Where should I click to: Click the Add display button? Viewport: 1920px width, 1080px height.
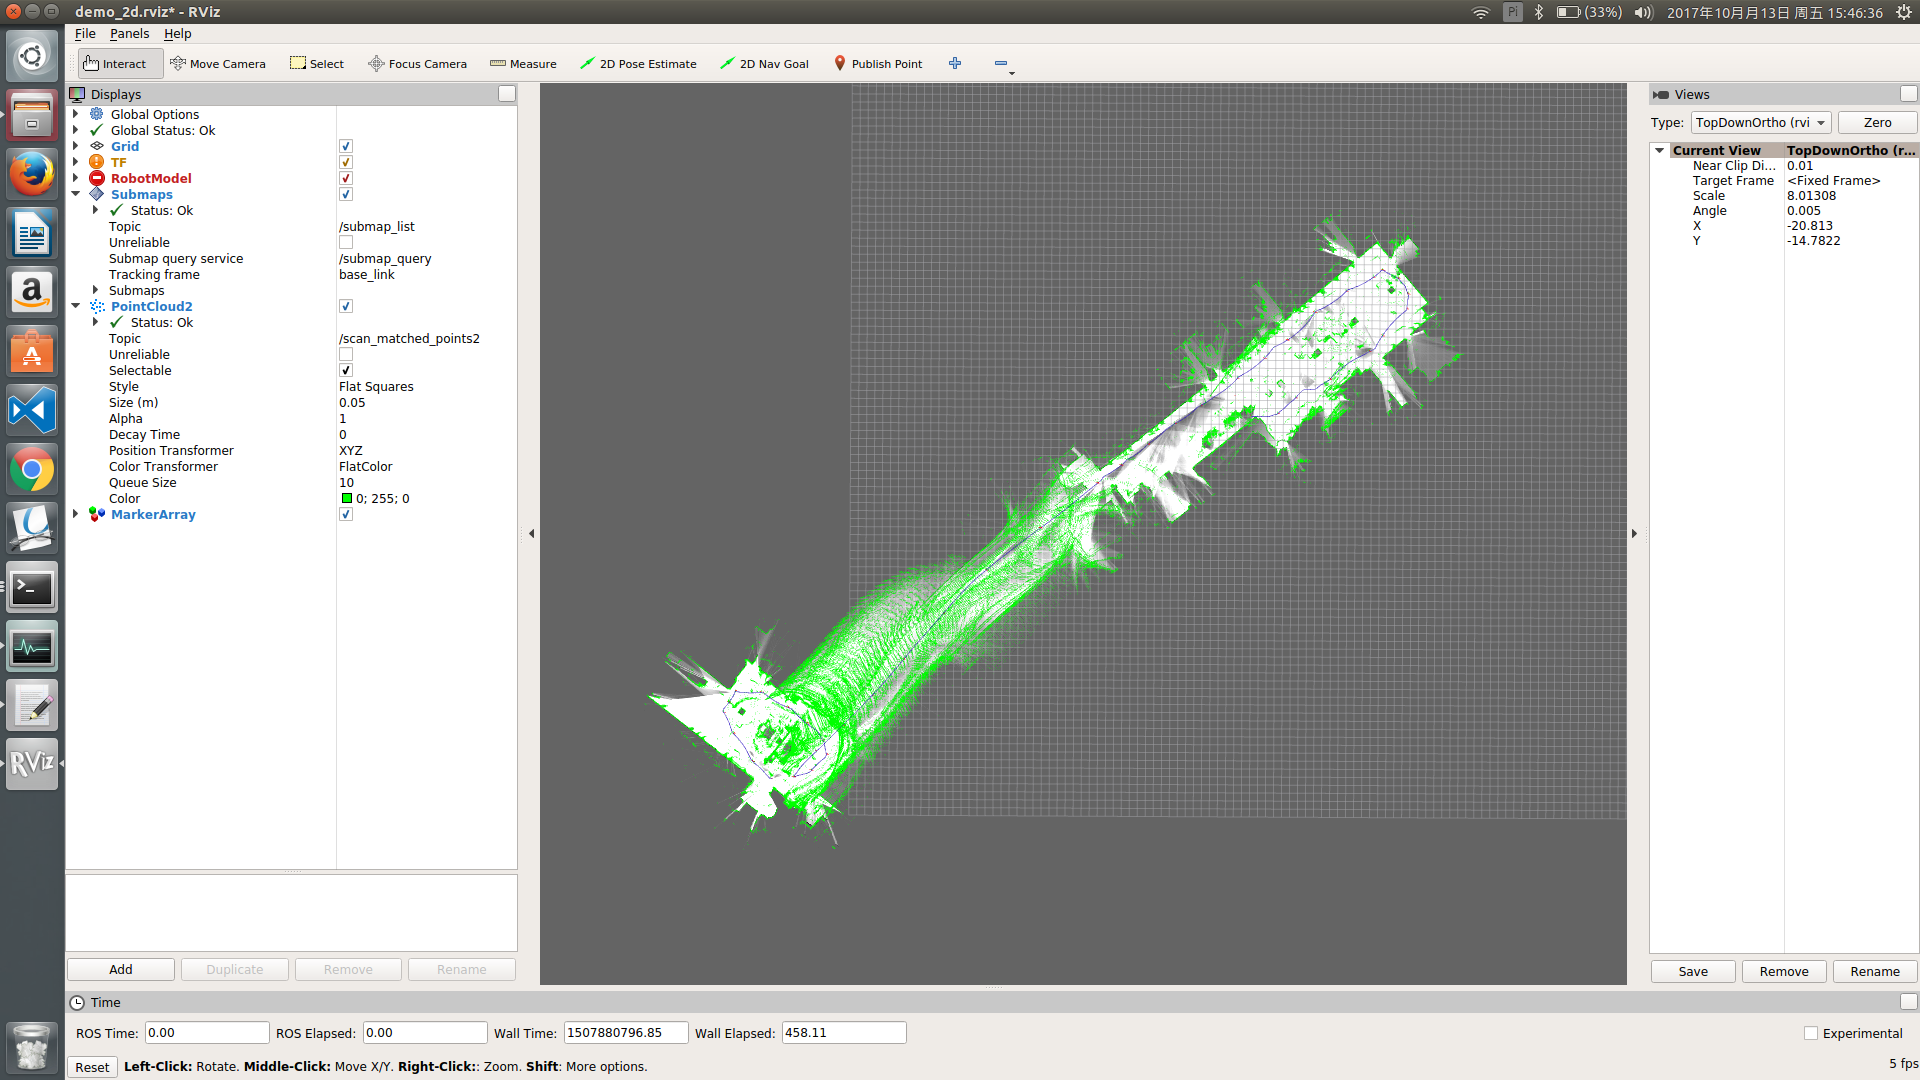pos(121,969)
